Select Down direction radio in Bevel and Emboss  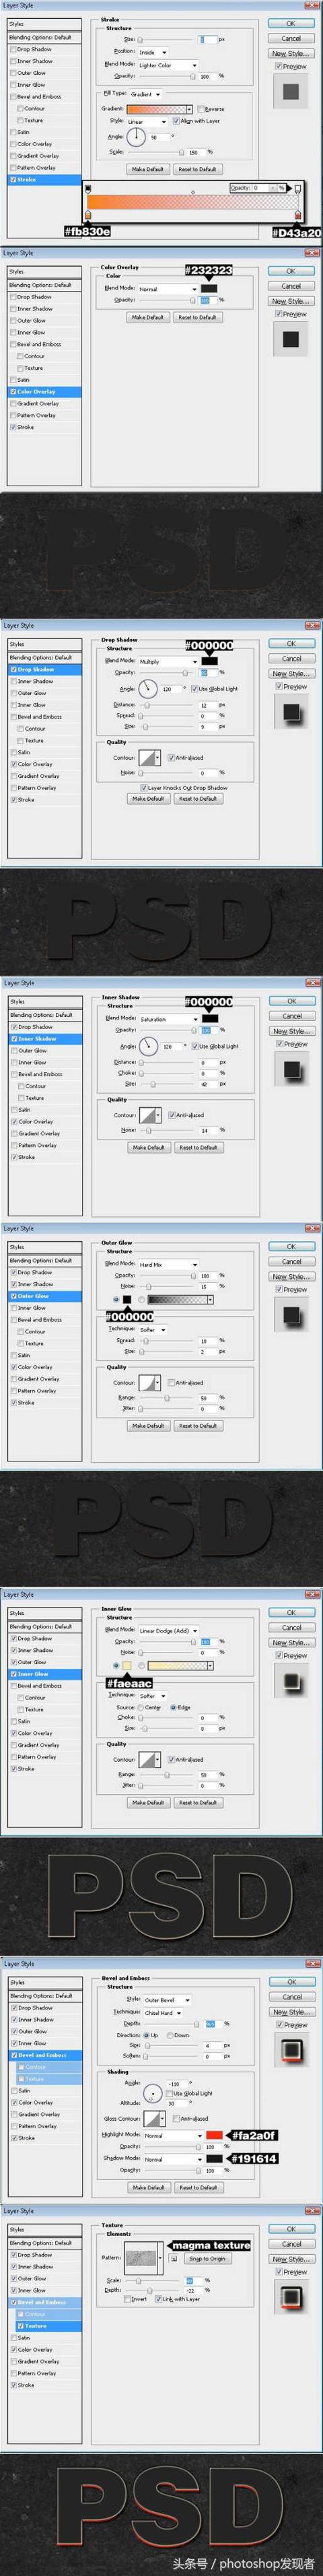(170, 2035)
